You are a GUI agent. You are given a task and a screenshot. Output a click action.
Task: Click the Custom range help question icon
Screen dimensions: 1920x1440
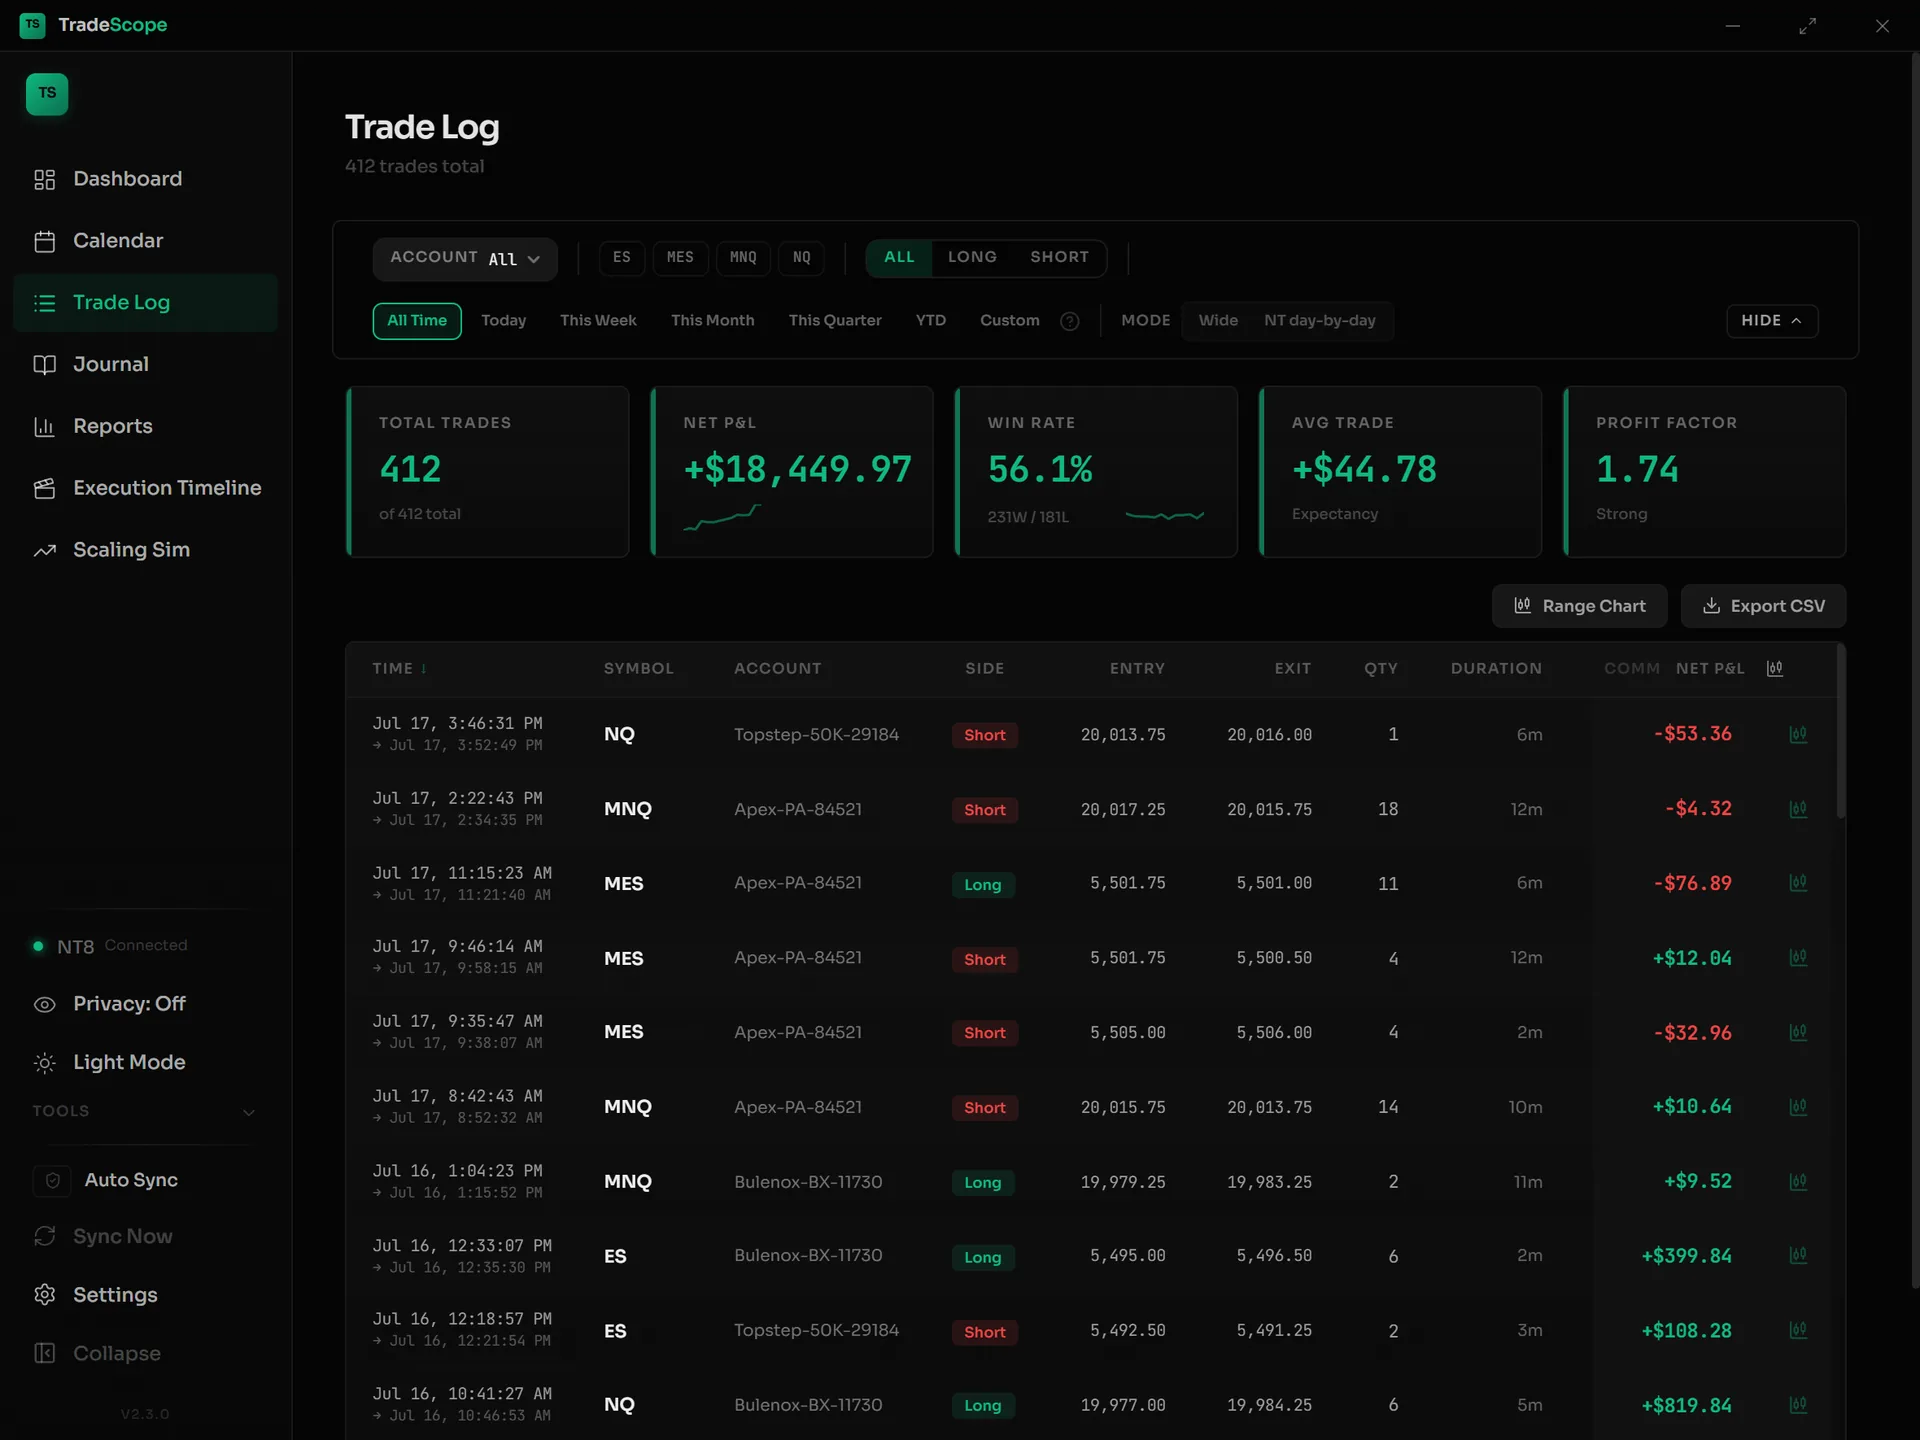tap(1069, 321)
